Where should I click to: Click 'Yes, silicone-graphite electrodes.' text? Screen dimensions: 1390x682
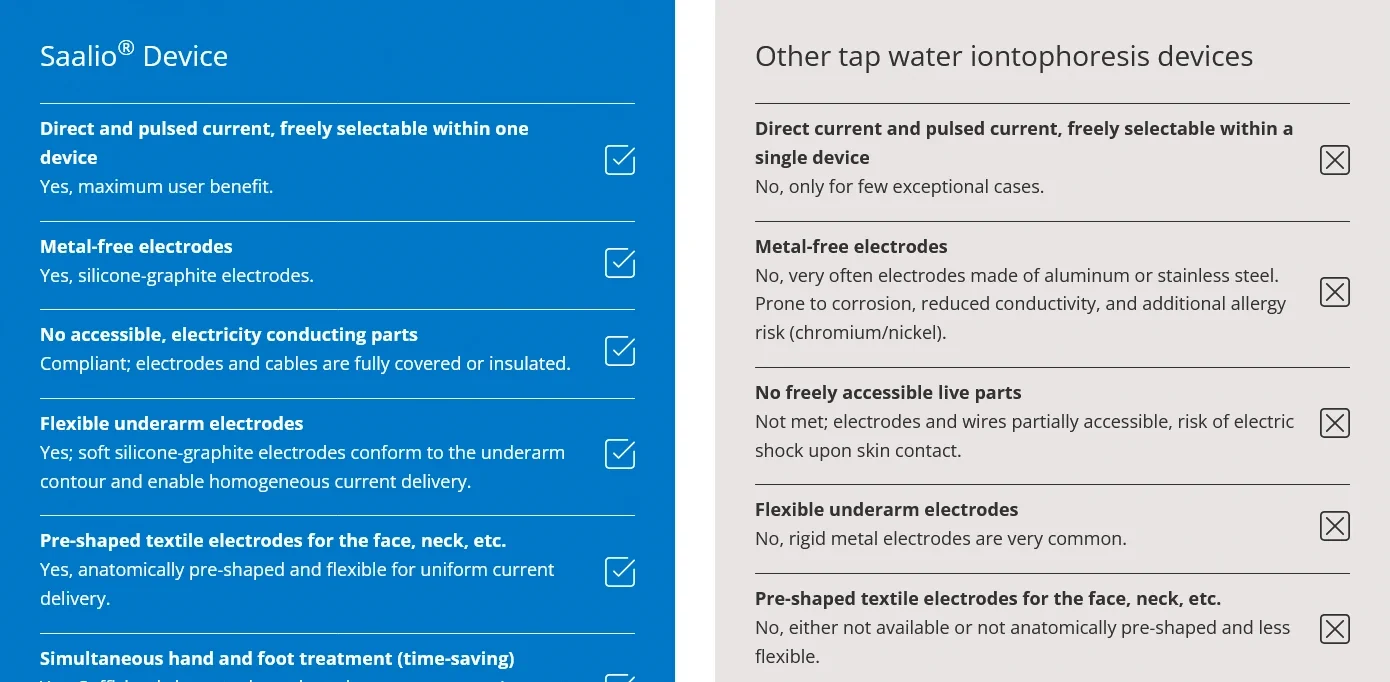point(177,275)
